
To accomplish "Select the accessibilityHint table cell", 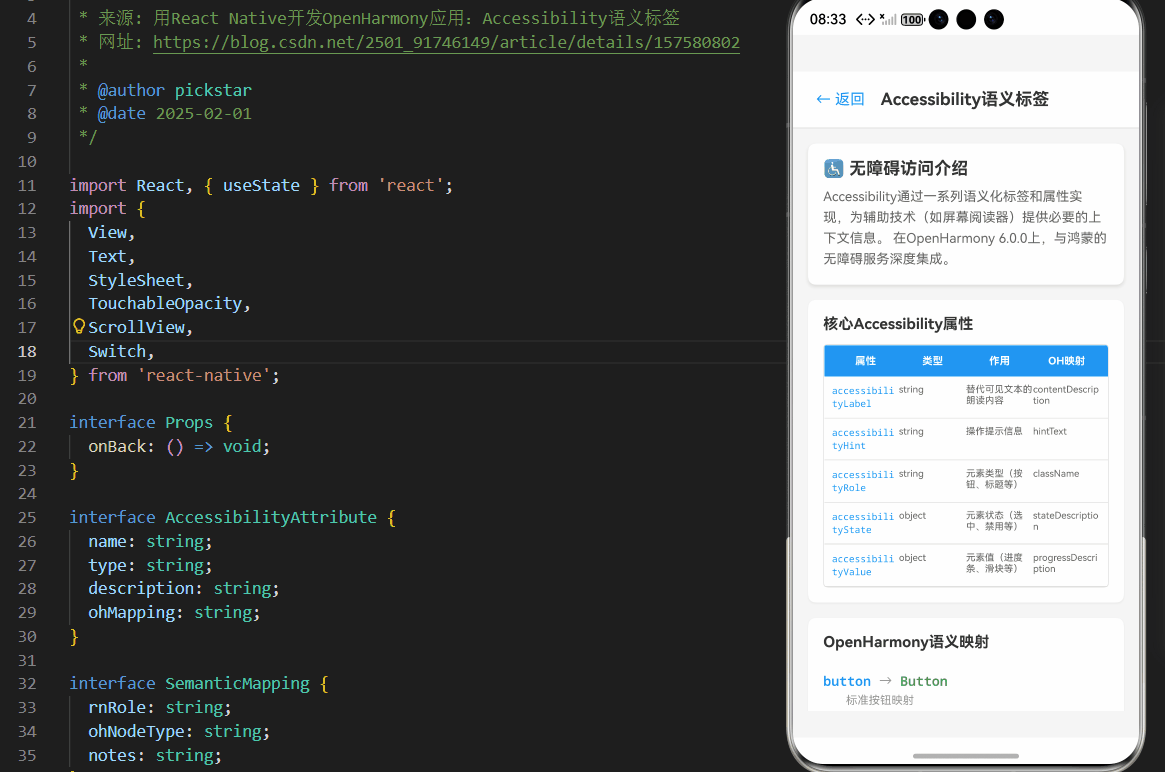I will click(863, 439).
